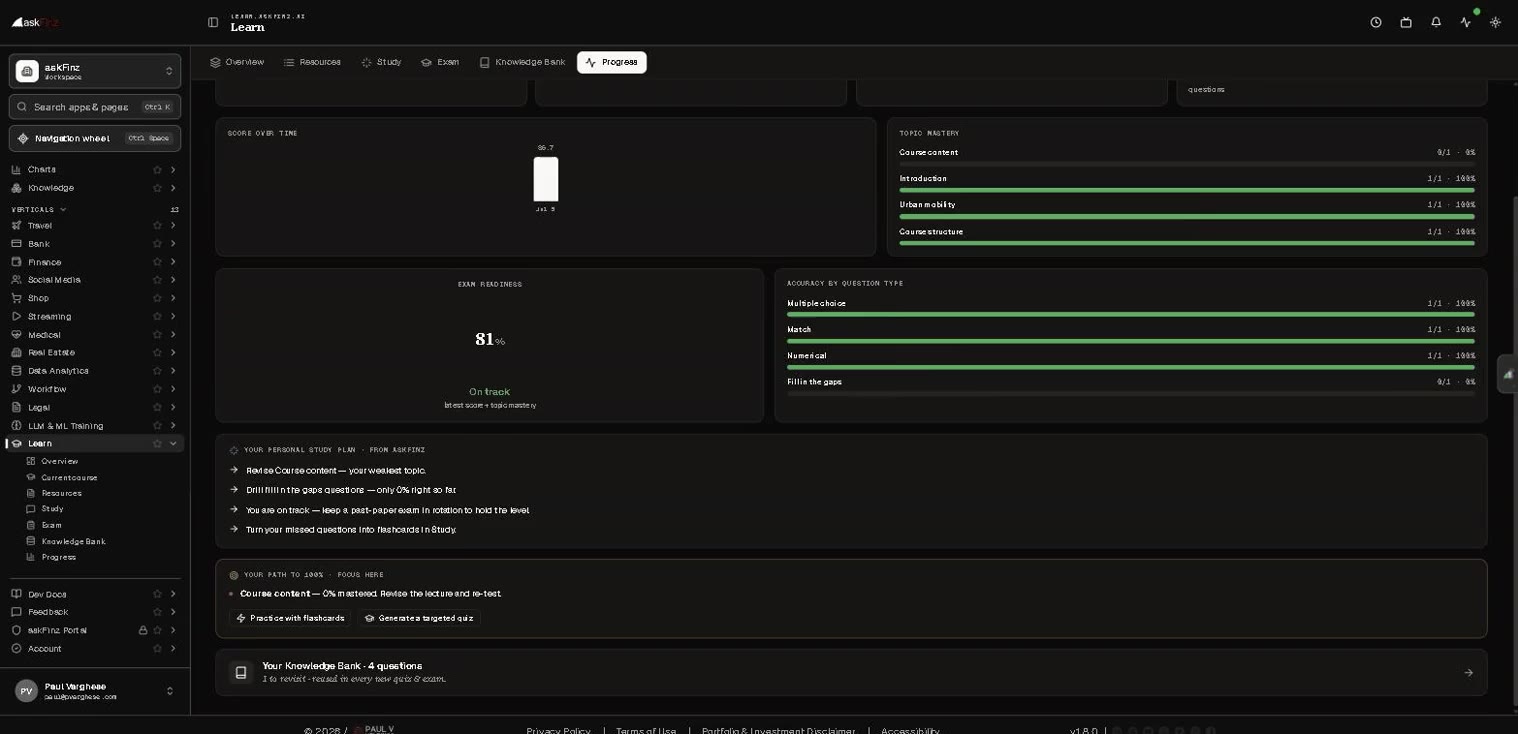Open the Navigation wheel button
The image size is (1518, 734).
click(95, 139)
